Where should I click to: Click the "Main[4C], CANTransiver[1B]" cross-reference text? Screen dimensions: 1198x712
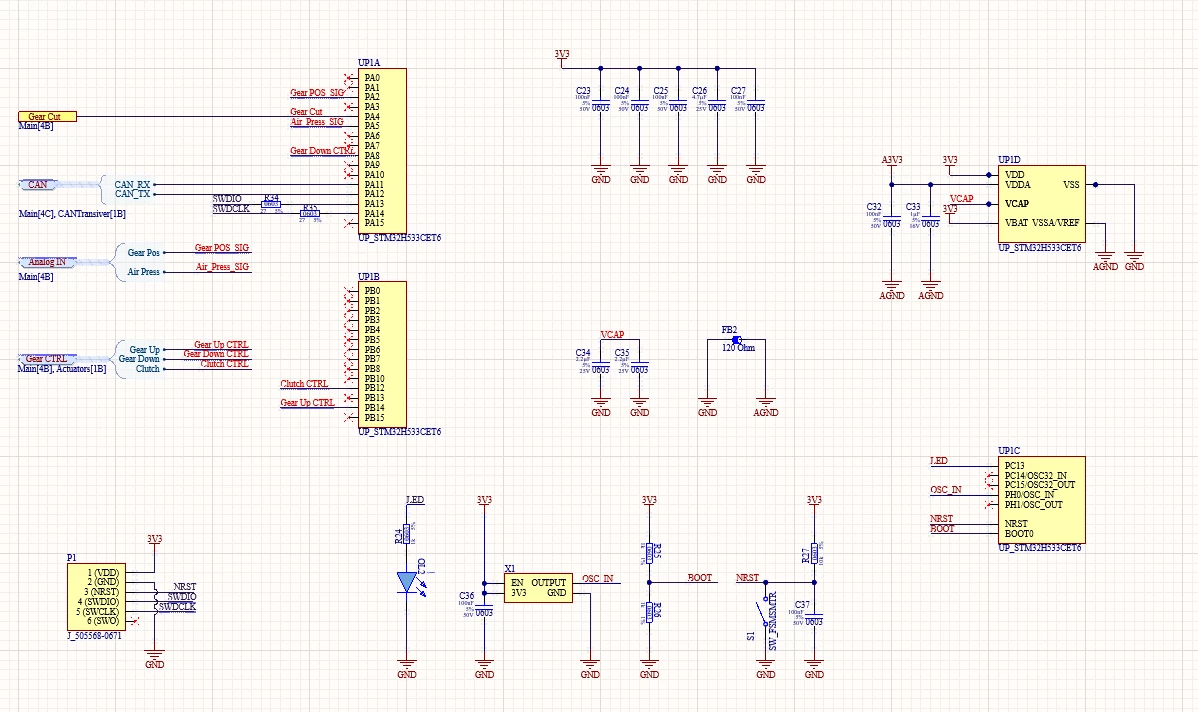pos(72,214)
